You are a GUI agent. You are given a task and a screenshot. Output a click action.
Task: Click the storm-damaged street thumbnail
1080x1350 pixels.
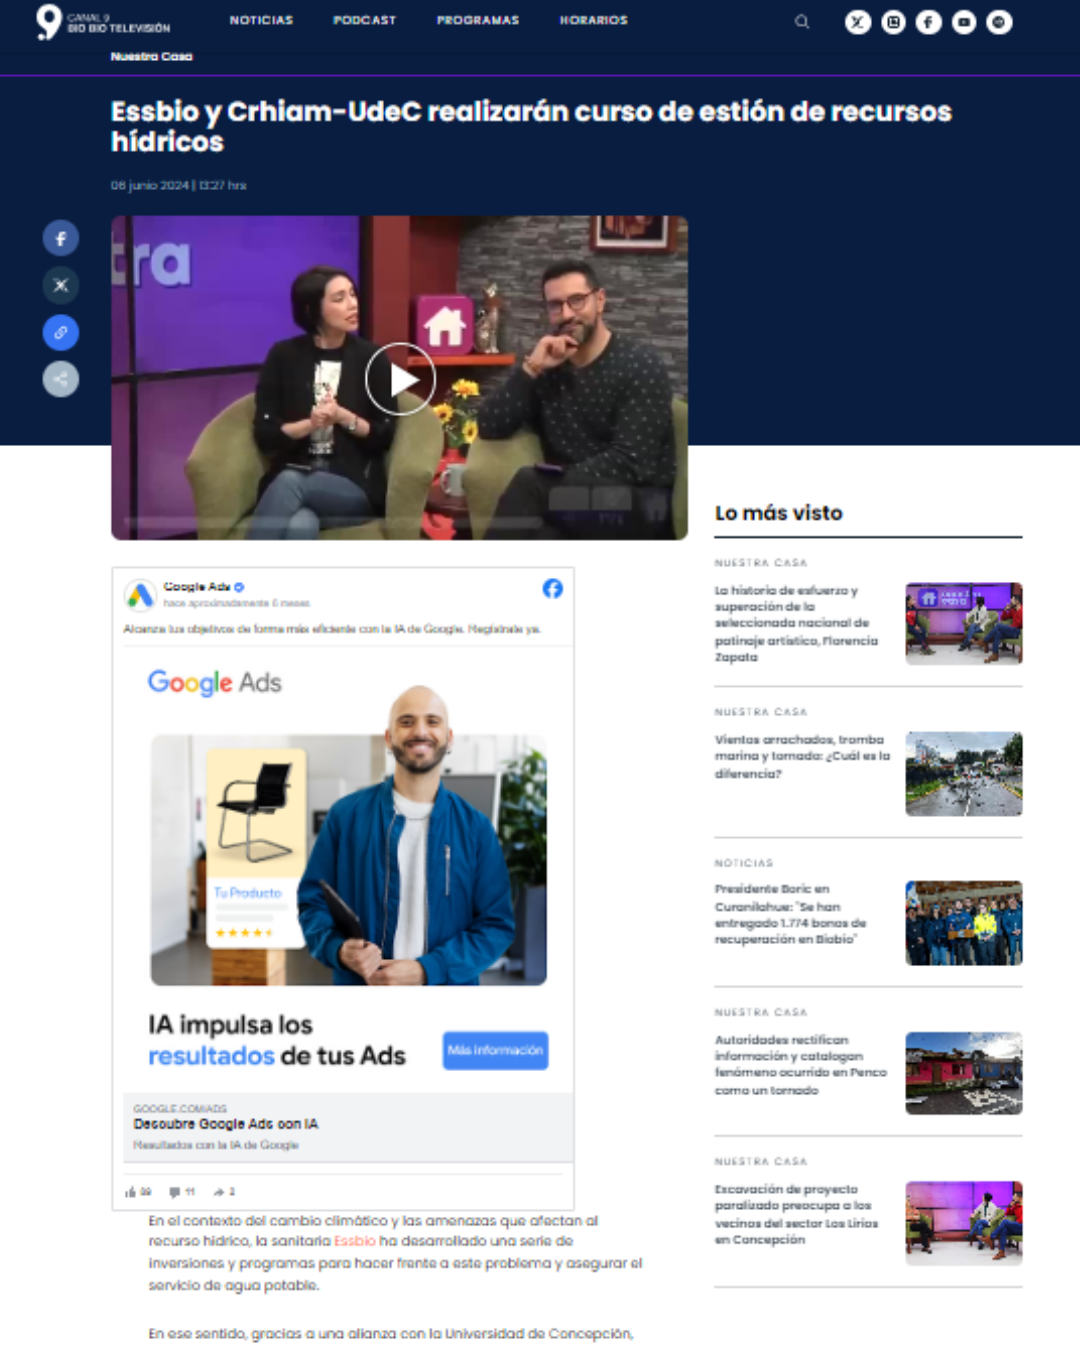coord(964,773)
